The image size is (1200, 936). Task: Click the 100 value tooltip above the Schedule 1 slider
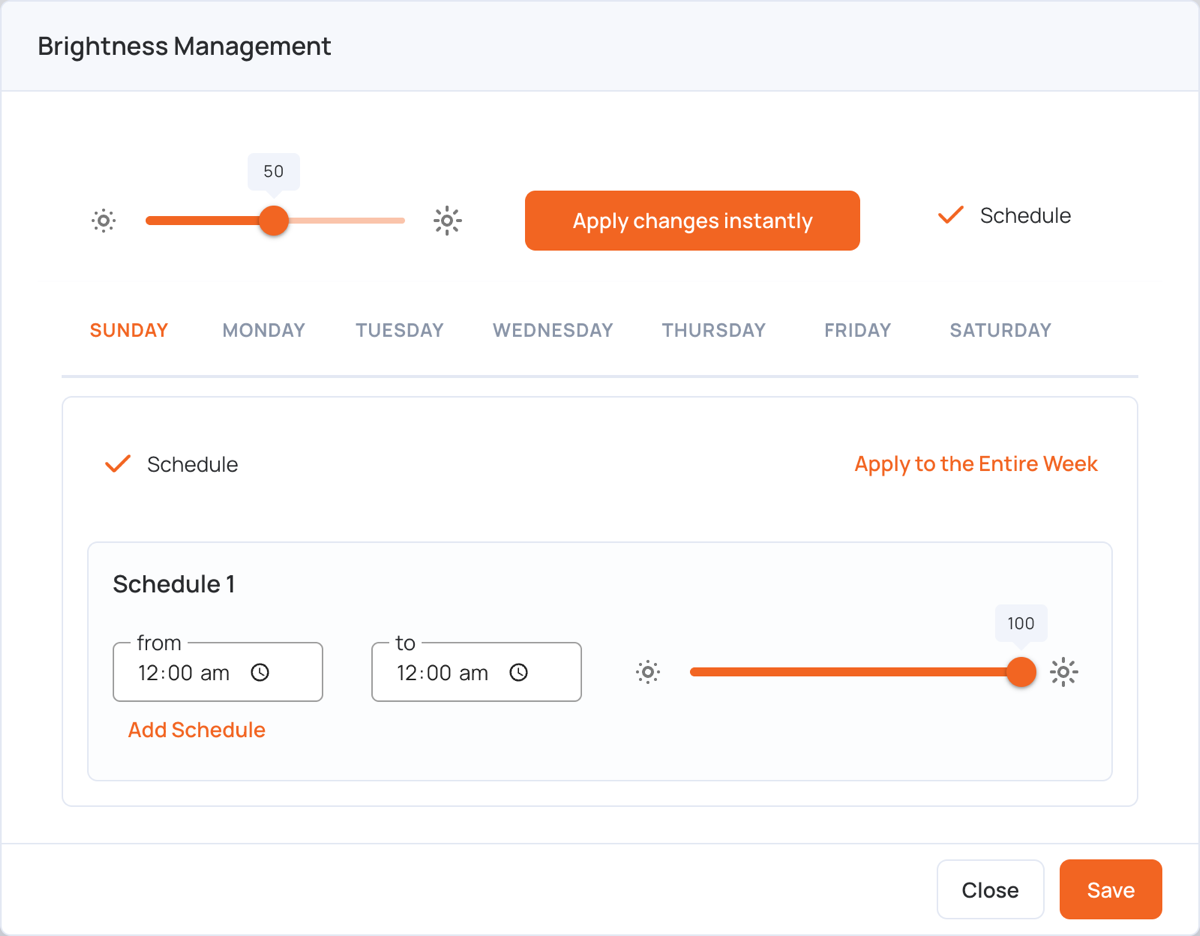tap(1021, 623)
